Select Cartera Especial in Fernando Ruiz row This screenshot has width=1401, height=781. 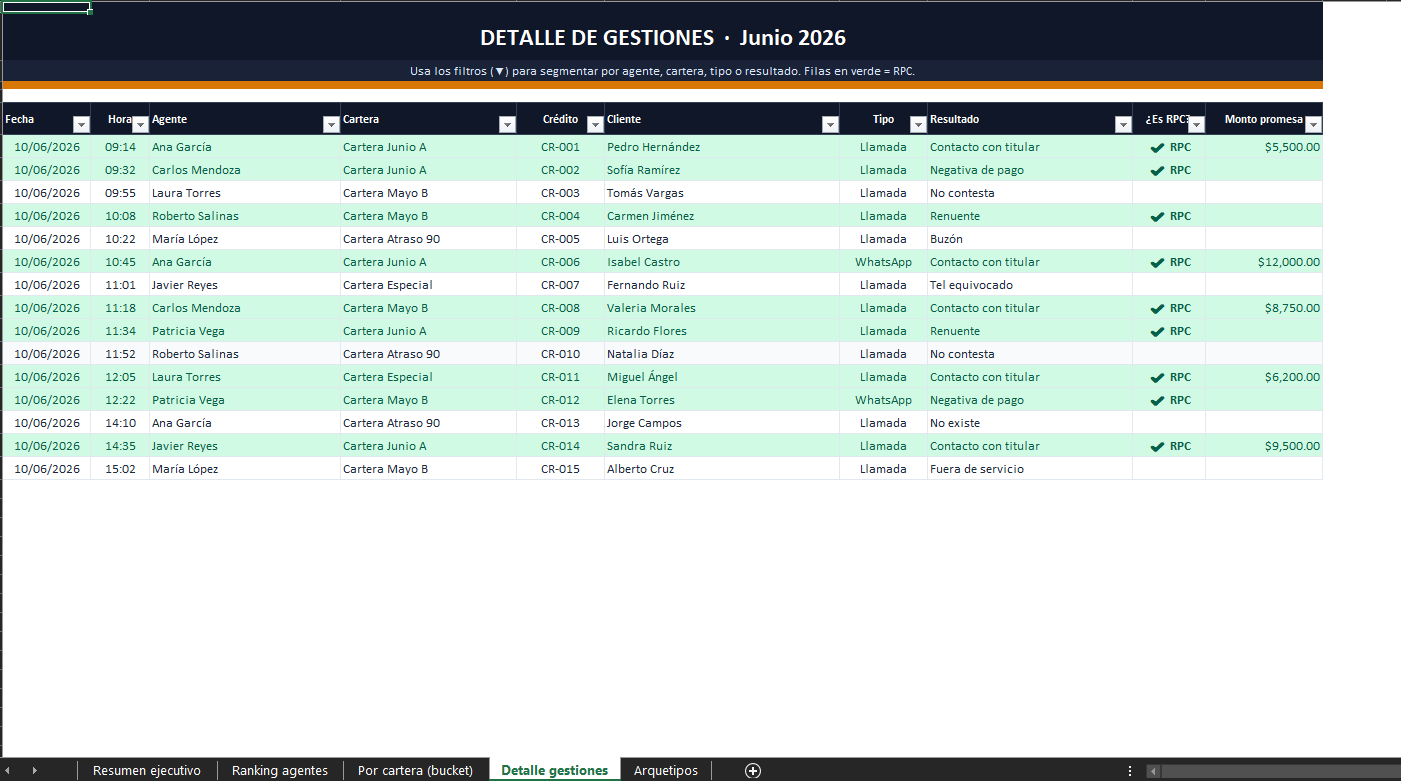point(428,285)
